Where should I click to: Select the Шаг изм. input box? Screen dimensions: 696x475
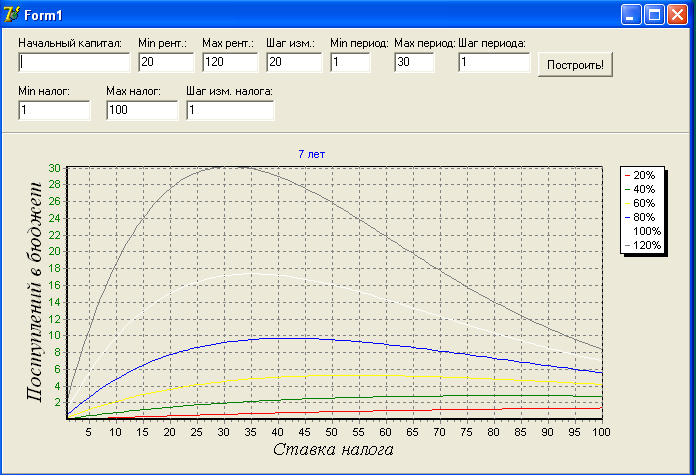[294, 62]
